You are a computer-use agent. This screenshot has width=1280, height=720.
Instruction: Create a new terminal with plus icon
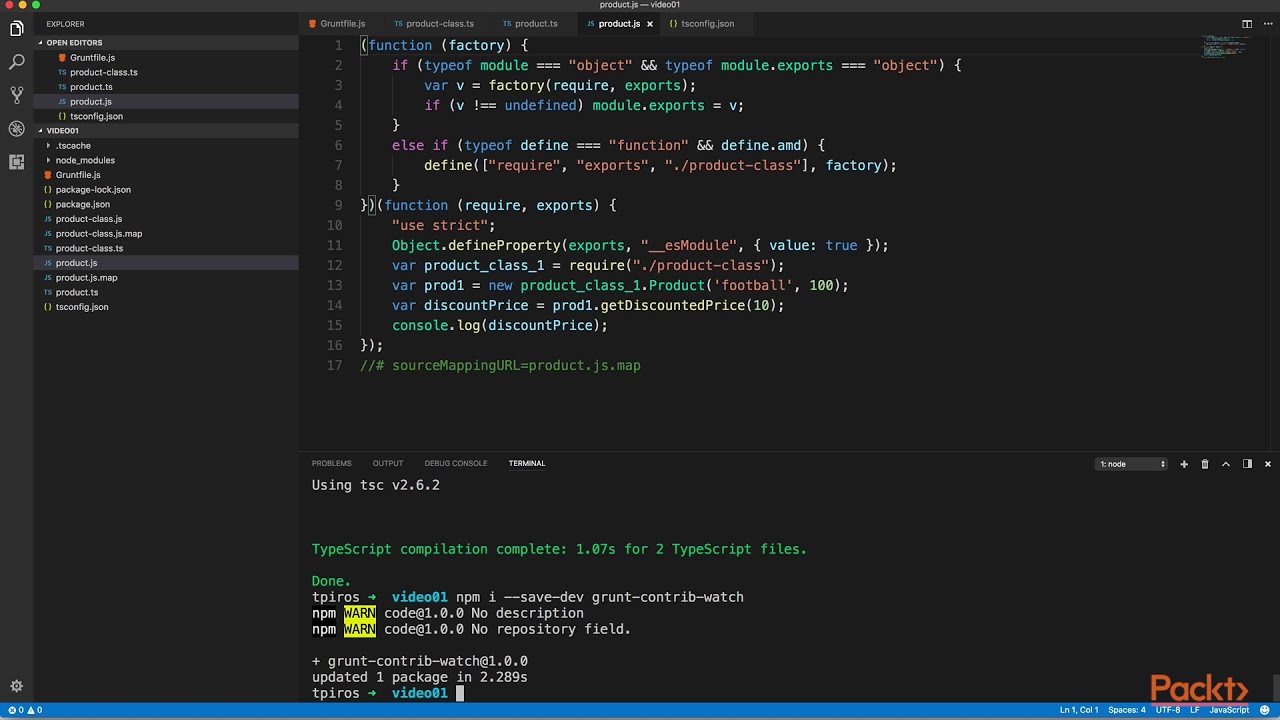pyautogui.click(x=1184, y=464)
